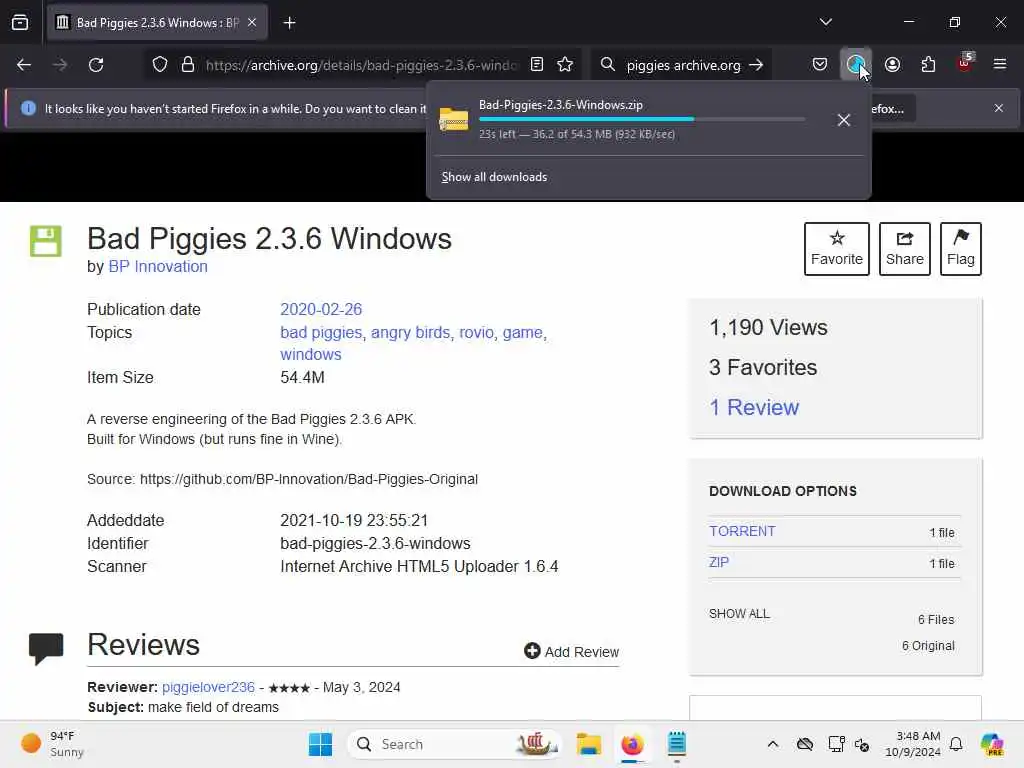Toggle reader view icon in address bar
Viewport: 1024px width, 768px height.
tap(537, 64)
